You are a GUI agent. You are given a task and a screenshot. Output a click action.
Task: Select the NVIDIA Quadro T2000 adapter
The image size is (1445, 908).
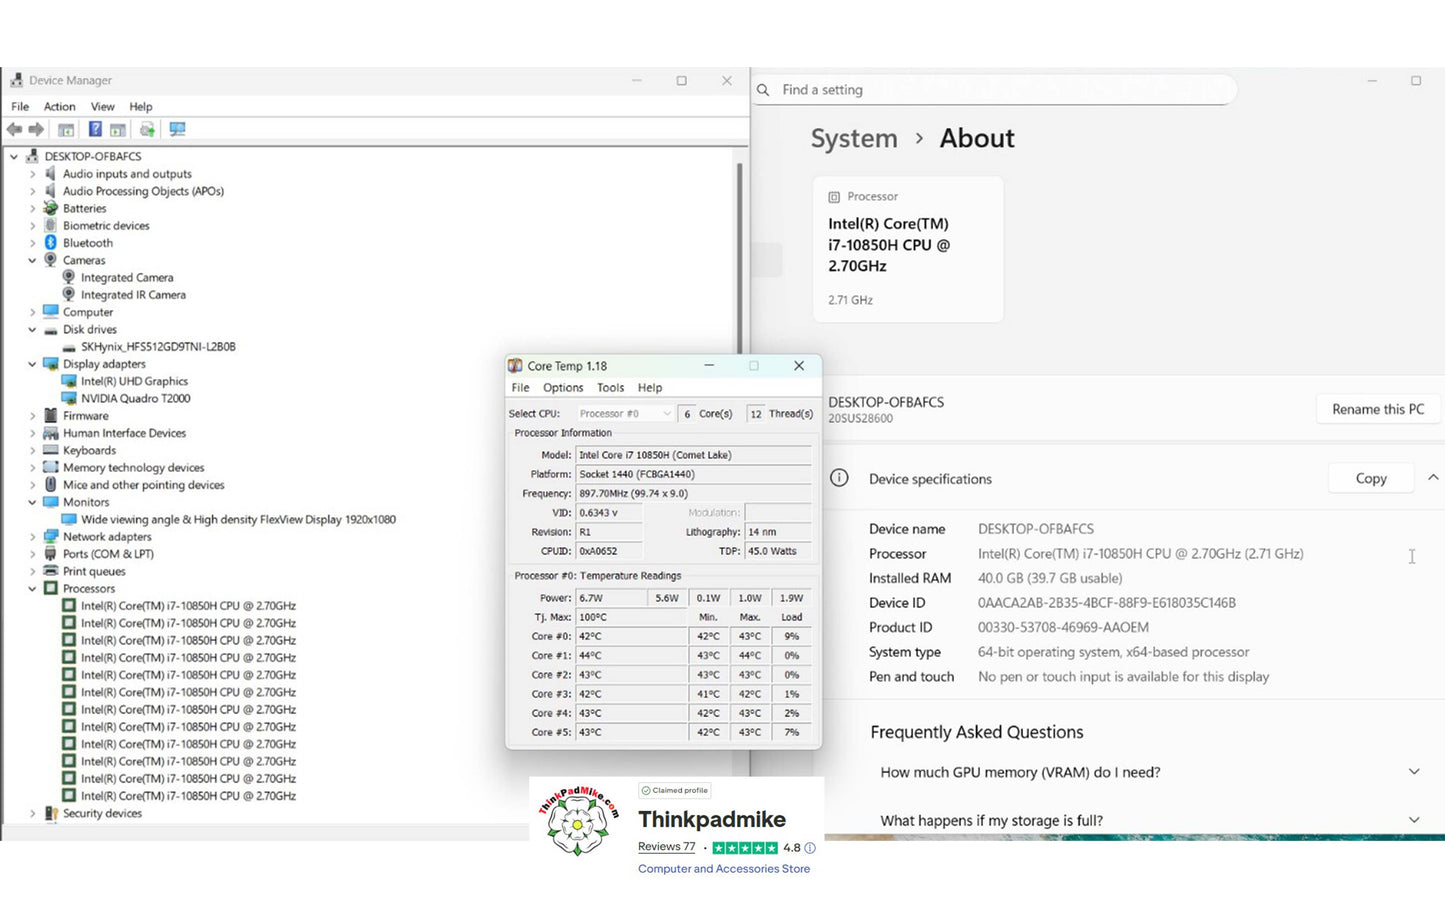click(135, 398)
